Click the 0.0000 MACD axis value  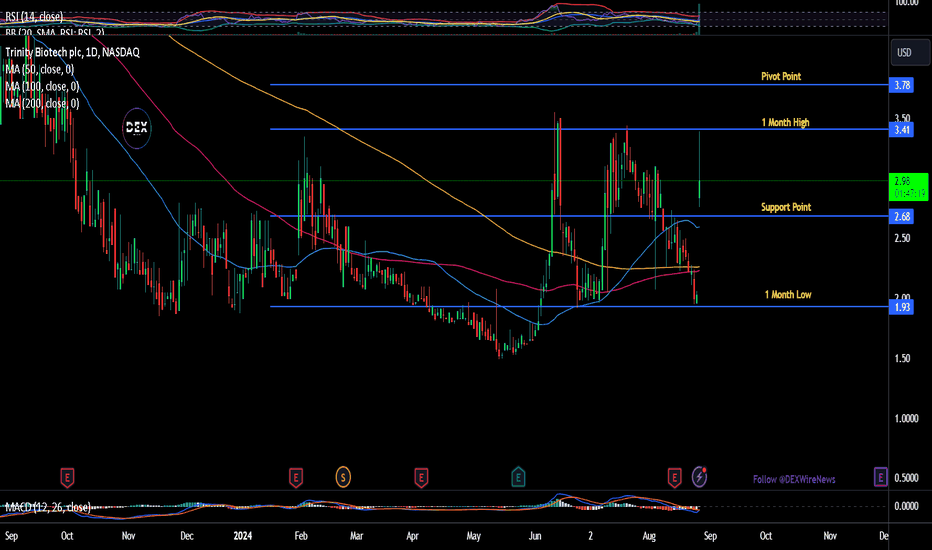906,506
